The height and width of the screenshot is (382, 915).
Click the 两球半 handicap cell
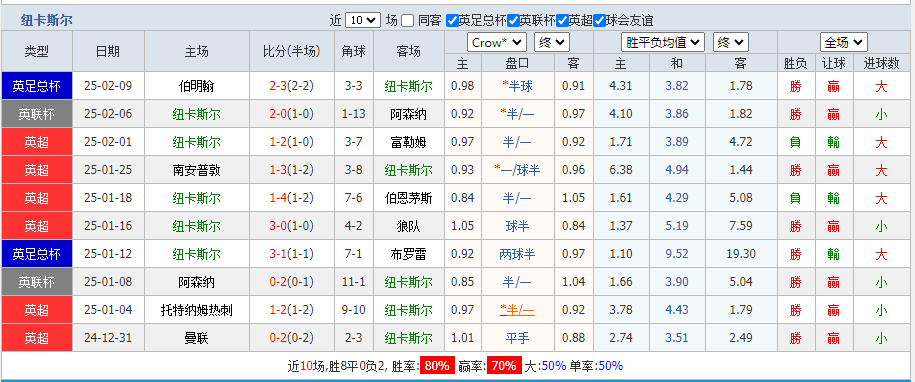coord(517,254)
